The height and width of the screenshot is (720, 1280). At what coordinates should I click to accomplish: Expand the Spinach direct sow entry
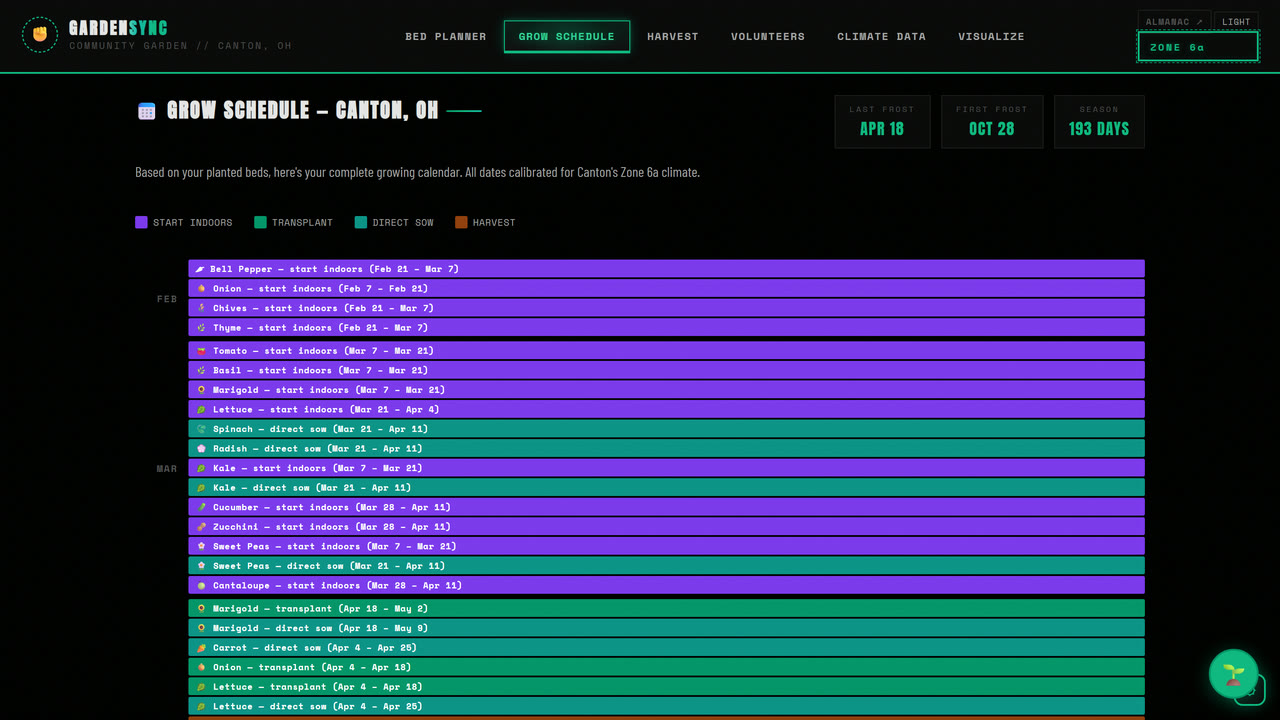(666, 429)
